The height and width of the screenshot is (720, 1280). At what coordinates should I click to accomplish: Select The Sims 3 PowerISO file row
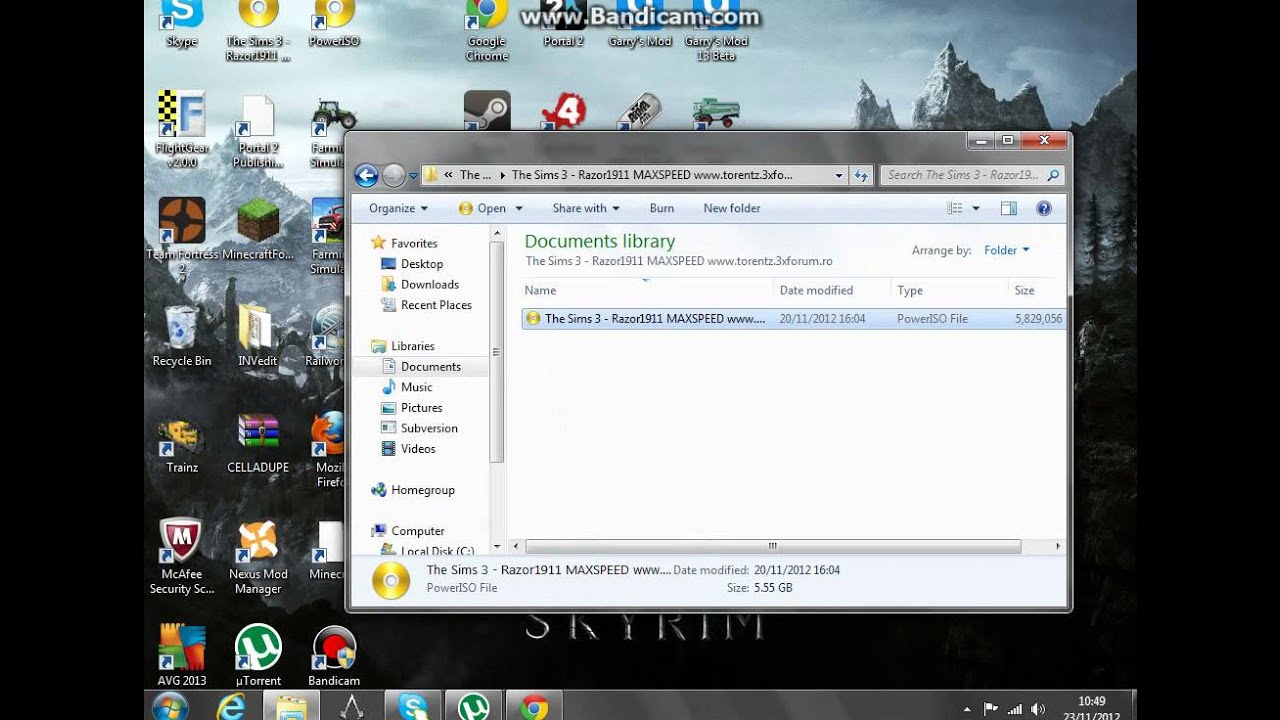[792, 319]
